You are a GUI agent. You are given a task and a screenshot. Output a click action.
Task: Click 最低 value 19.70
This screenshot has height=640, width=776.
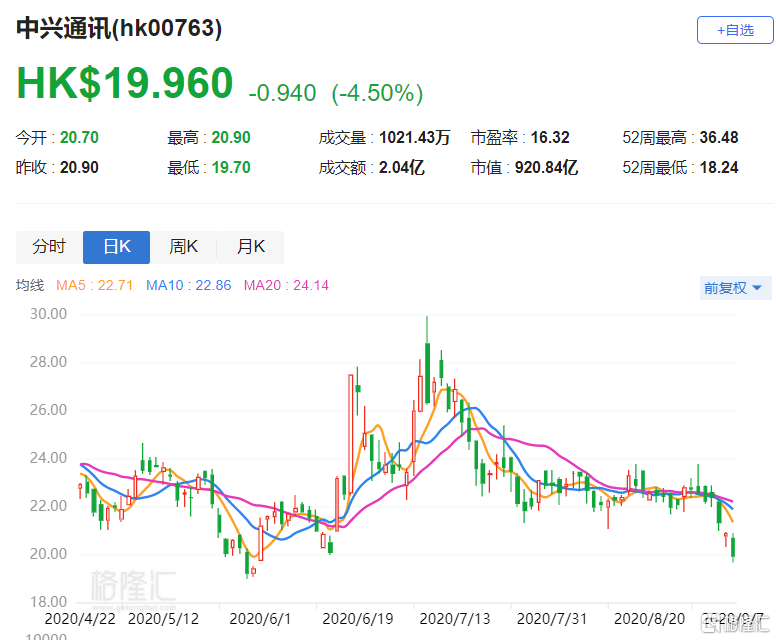231,168
